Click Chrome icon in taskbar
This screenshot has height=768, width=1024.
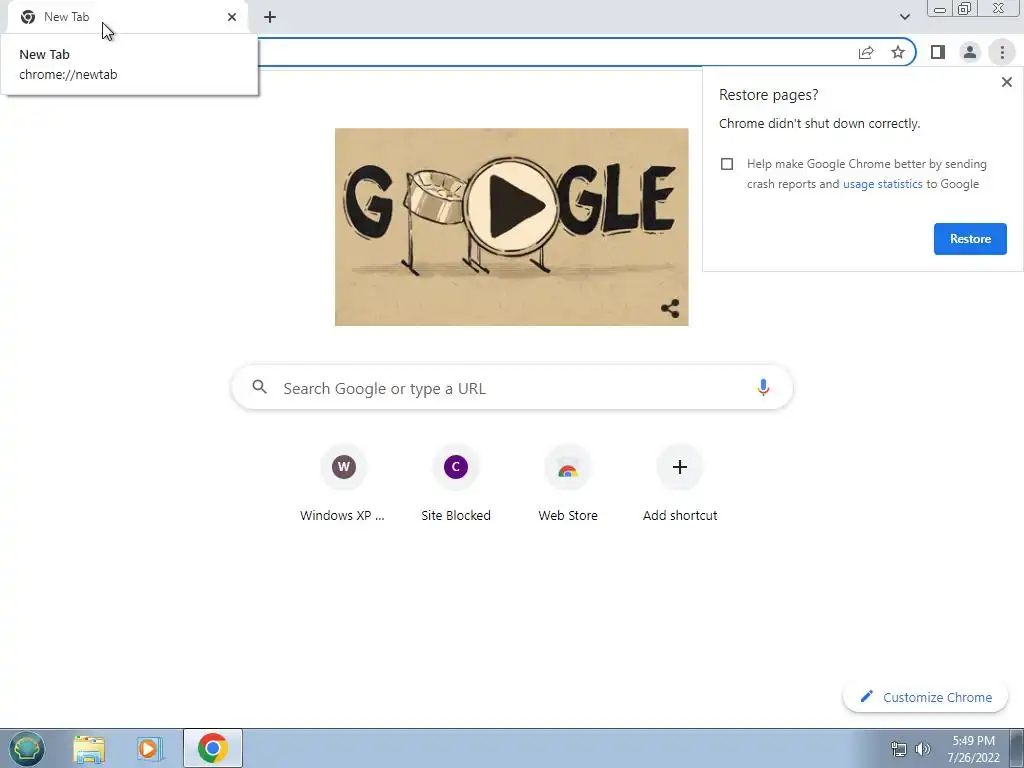point(213,748)
